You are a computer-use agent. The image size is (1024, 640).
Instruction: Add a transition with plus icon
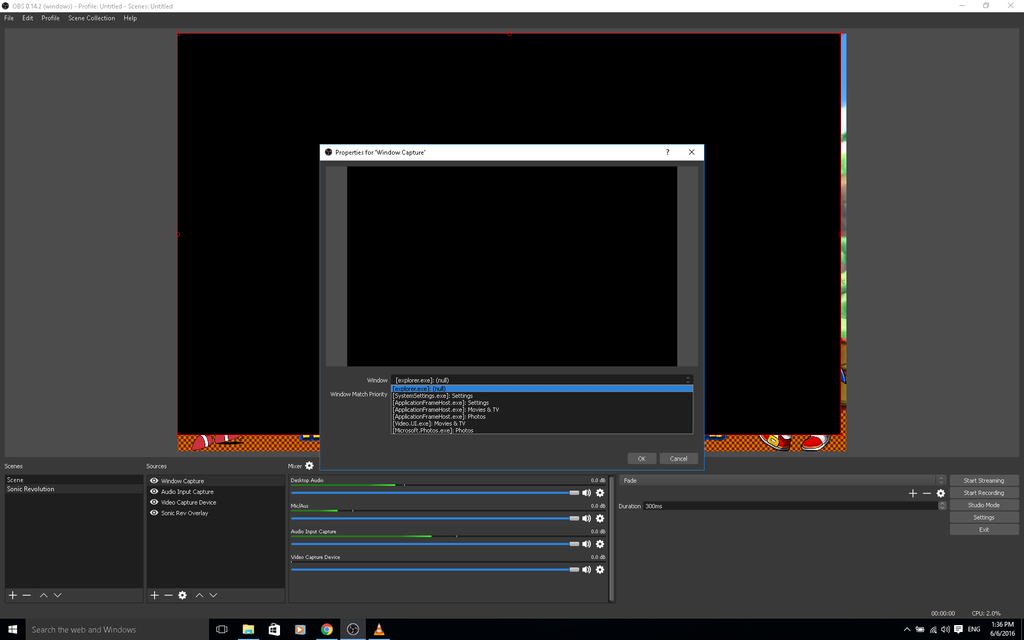point(913,493)
